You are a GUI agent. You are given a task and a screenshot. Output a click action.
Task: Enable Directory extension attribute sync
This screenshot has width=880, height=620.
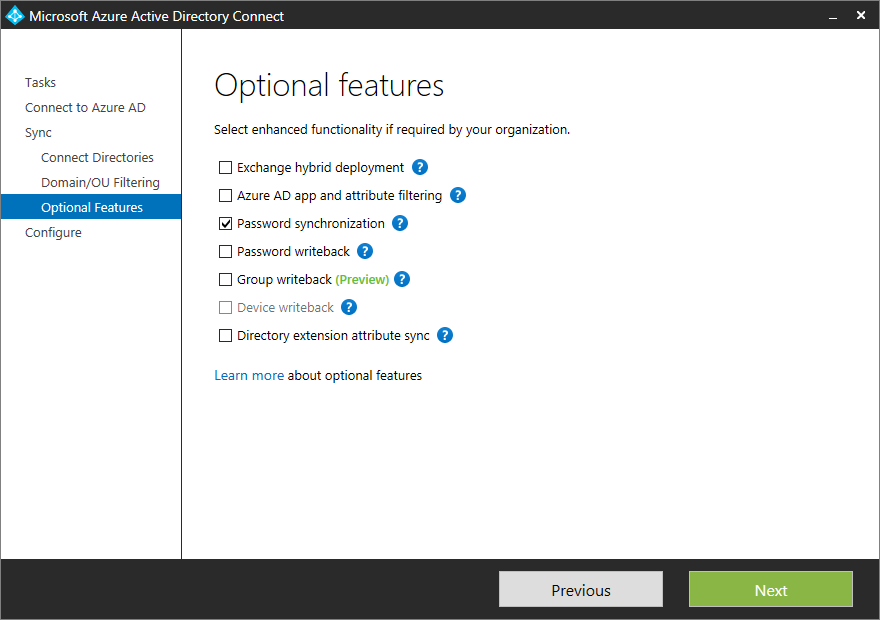click(x=225, y=336)
